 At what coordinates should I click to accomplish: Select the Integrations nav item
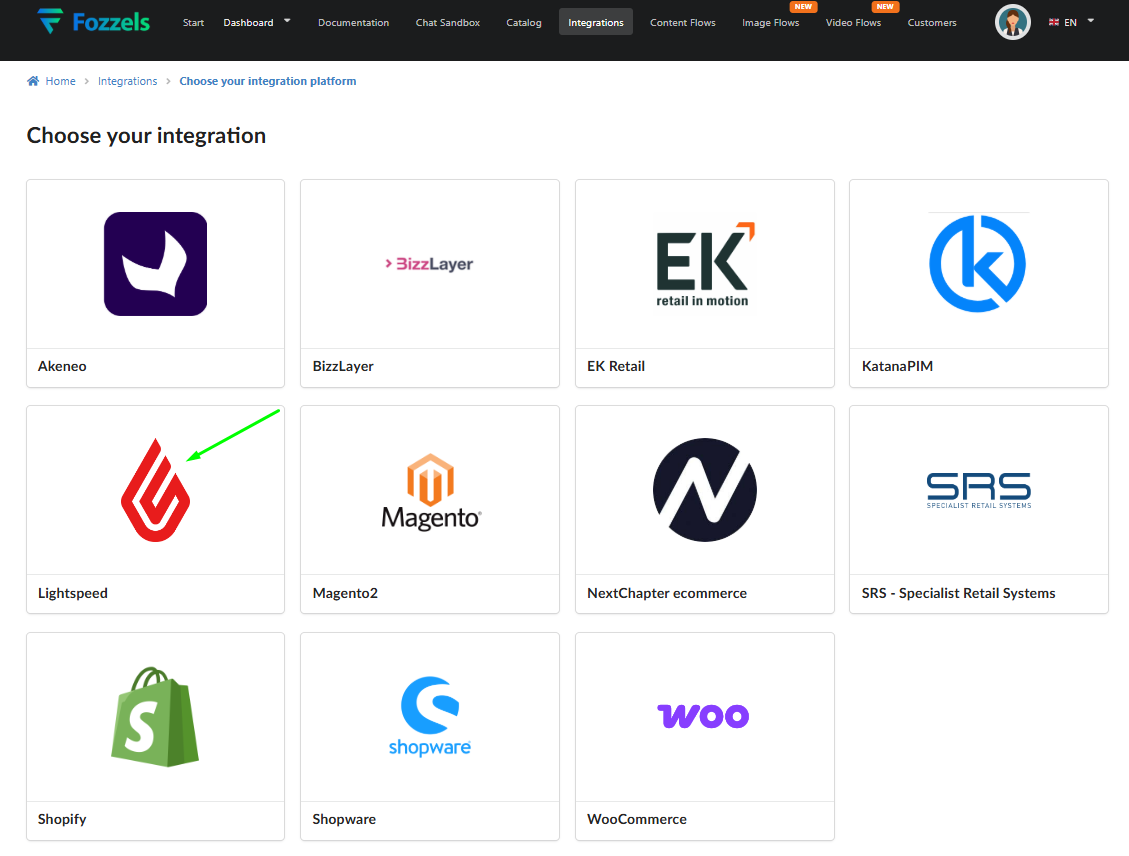coord(595,22)
